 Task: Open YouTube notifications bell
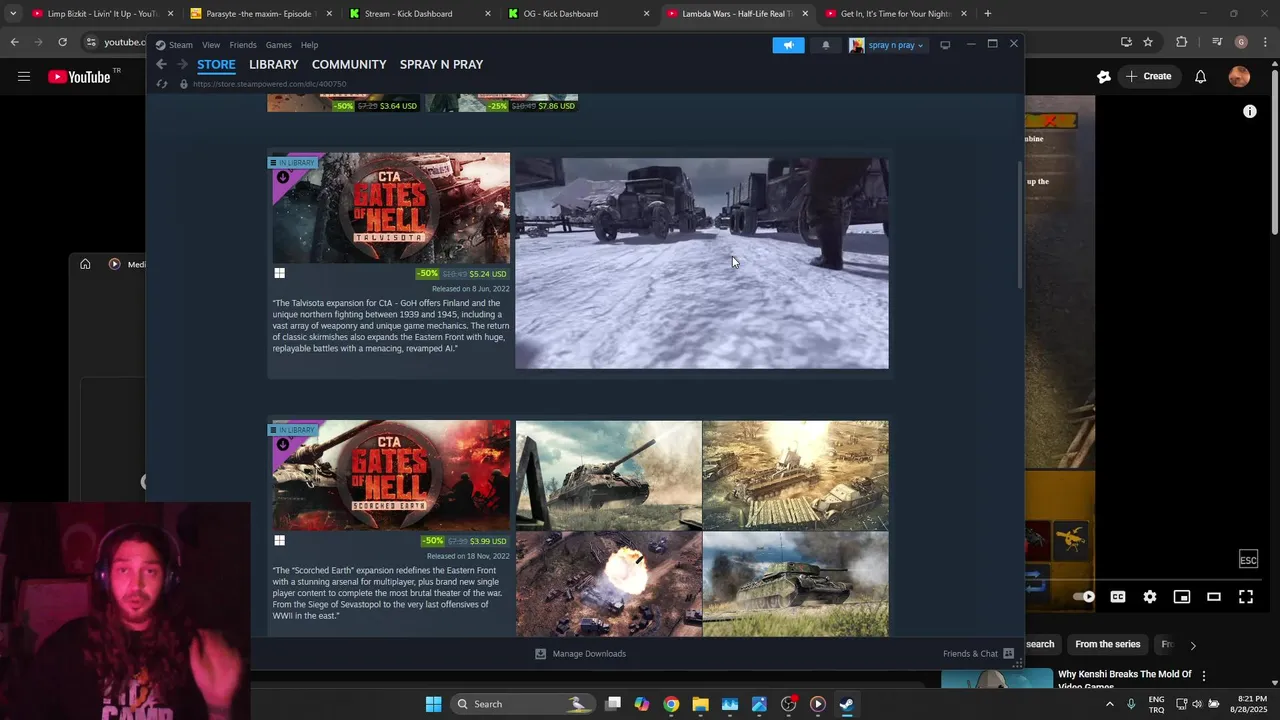pyautogui.click(x=1200, y=76)
